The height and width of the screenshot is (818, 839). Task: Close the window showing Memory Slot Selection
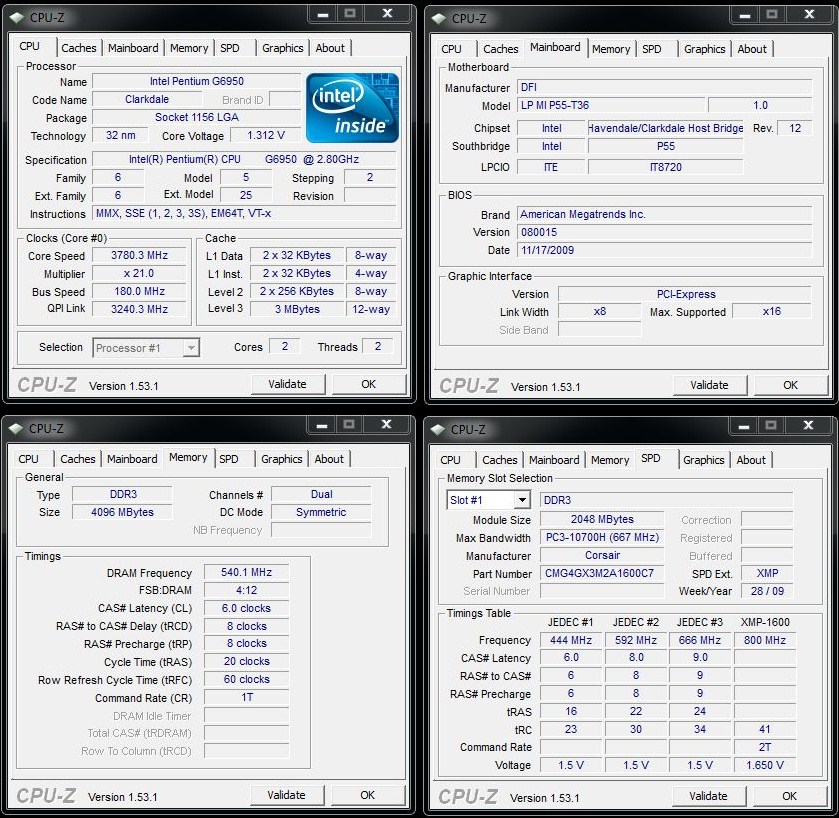point(809,425)
